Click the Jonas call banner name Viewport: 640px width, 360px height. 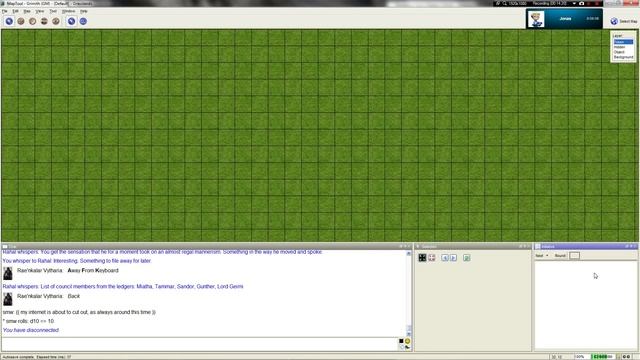(565, 19)
